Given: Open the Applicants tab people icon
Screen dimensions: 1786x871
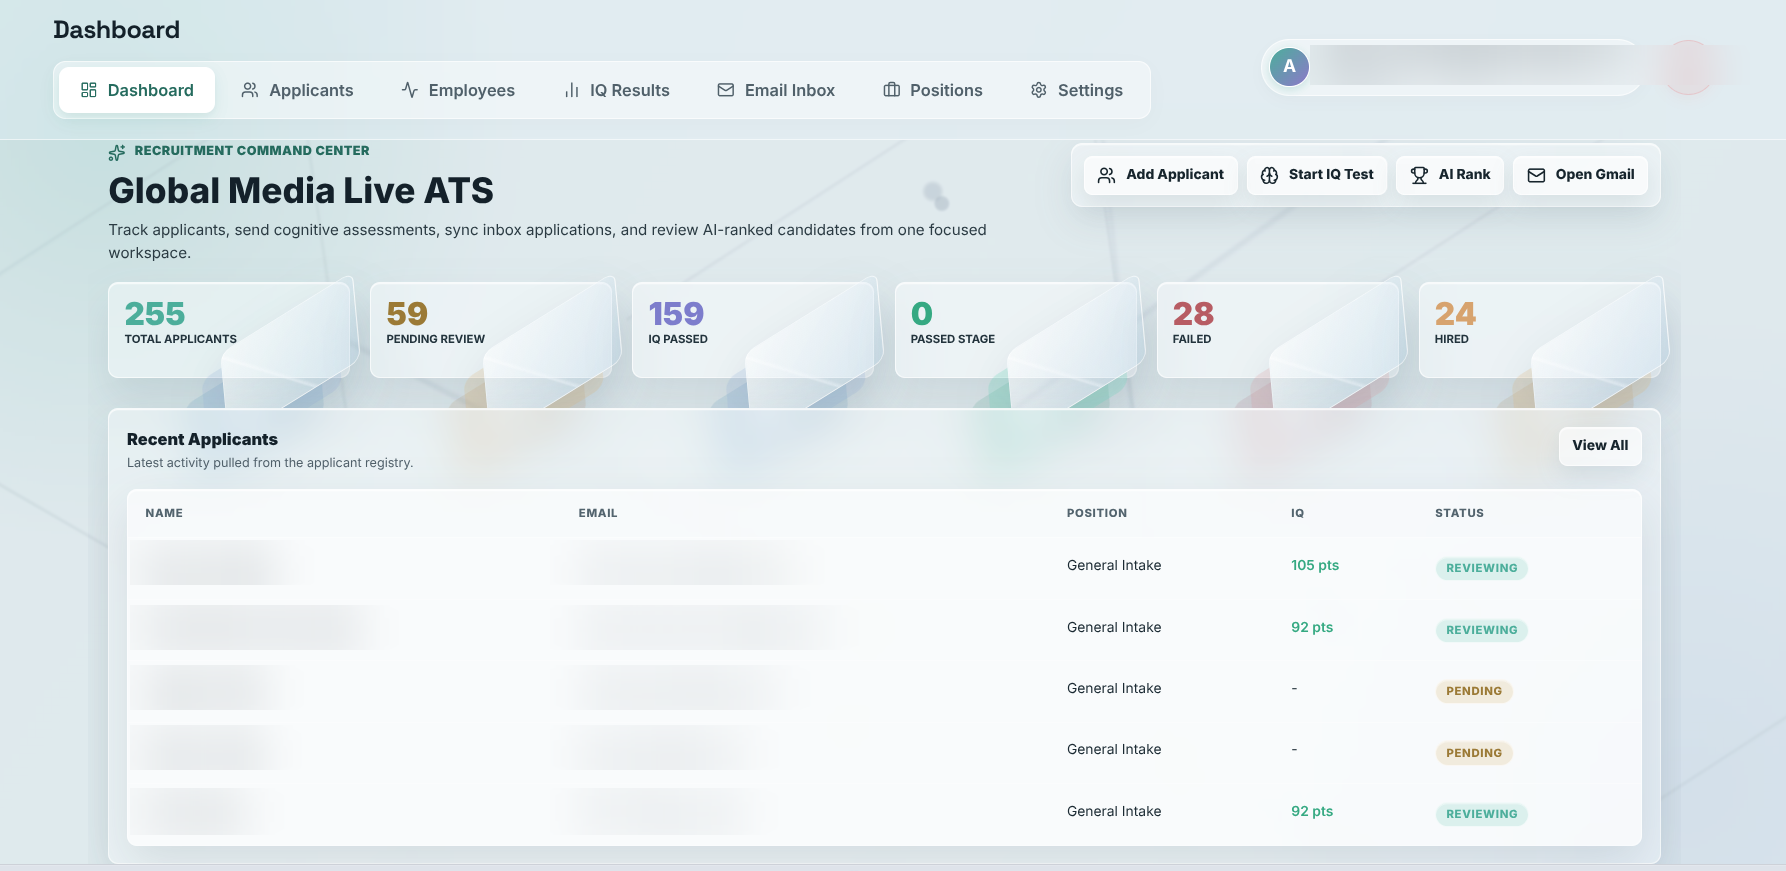Looking at the screenshot, I should (250, 90).
